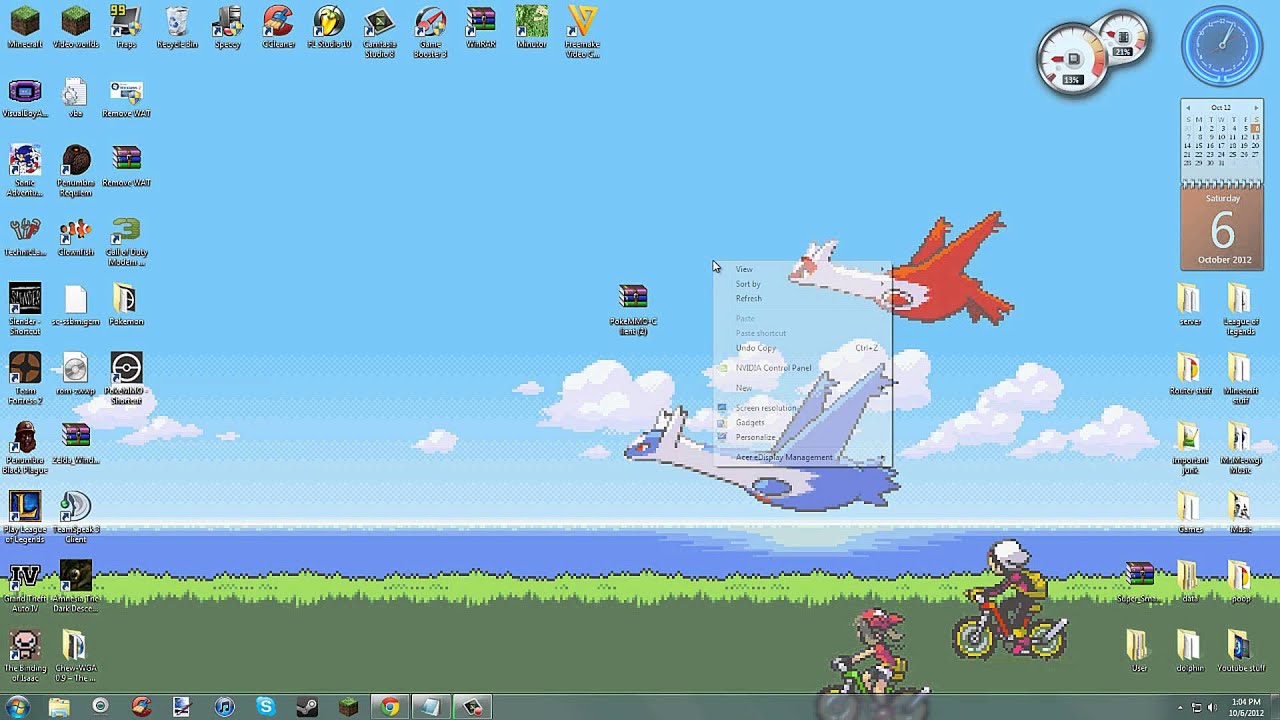The image size is (1280, 720).
Task: Select the Penumbra Black Plague shortcut
Action: (x=25, y=448)
